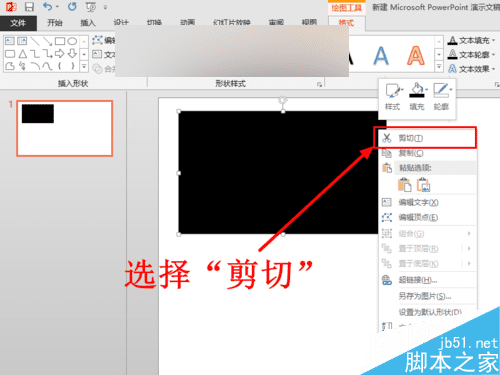The height and width of the screenshot is (375, 500).
Task: Open the 格式 Format tab under drawing tools
Action: (x=346, y=23)
